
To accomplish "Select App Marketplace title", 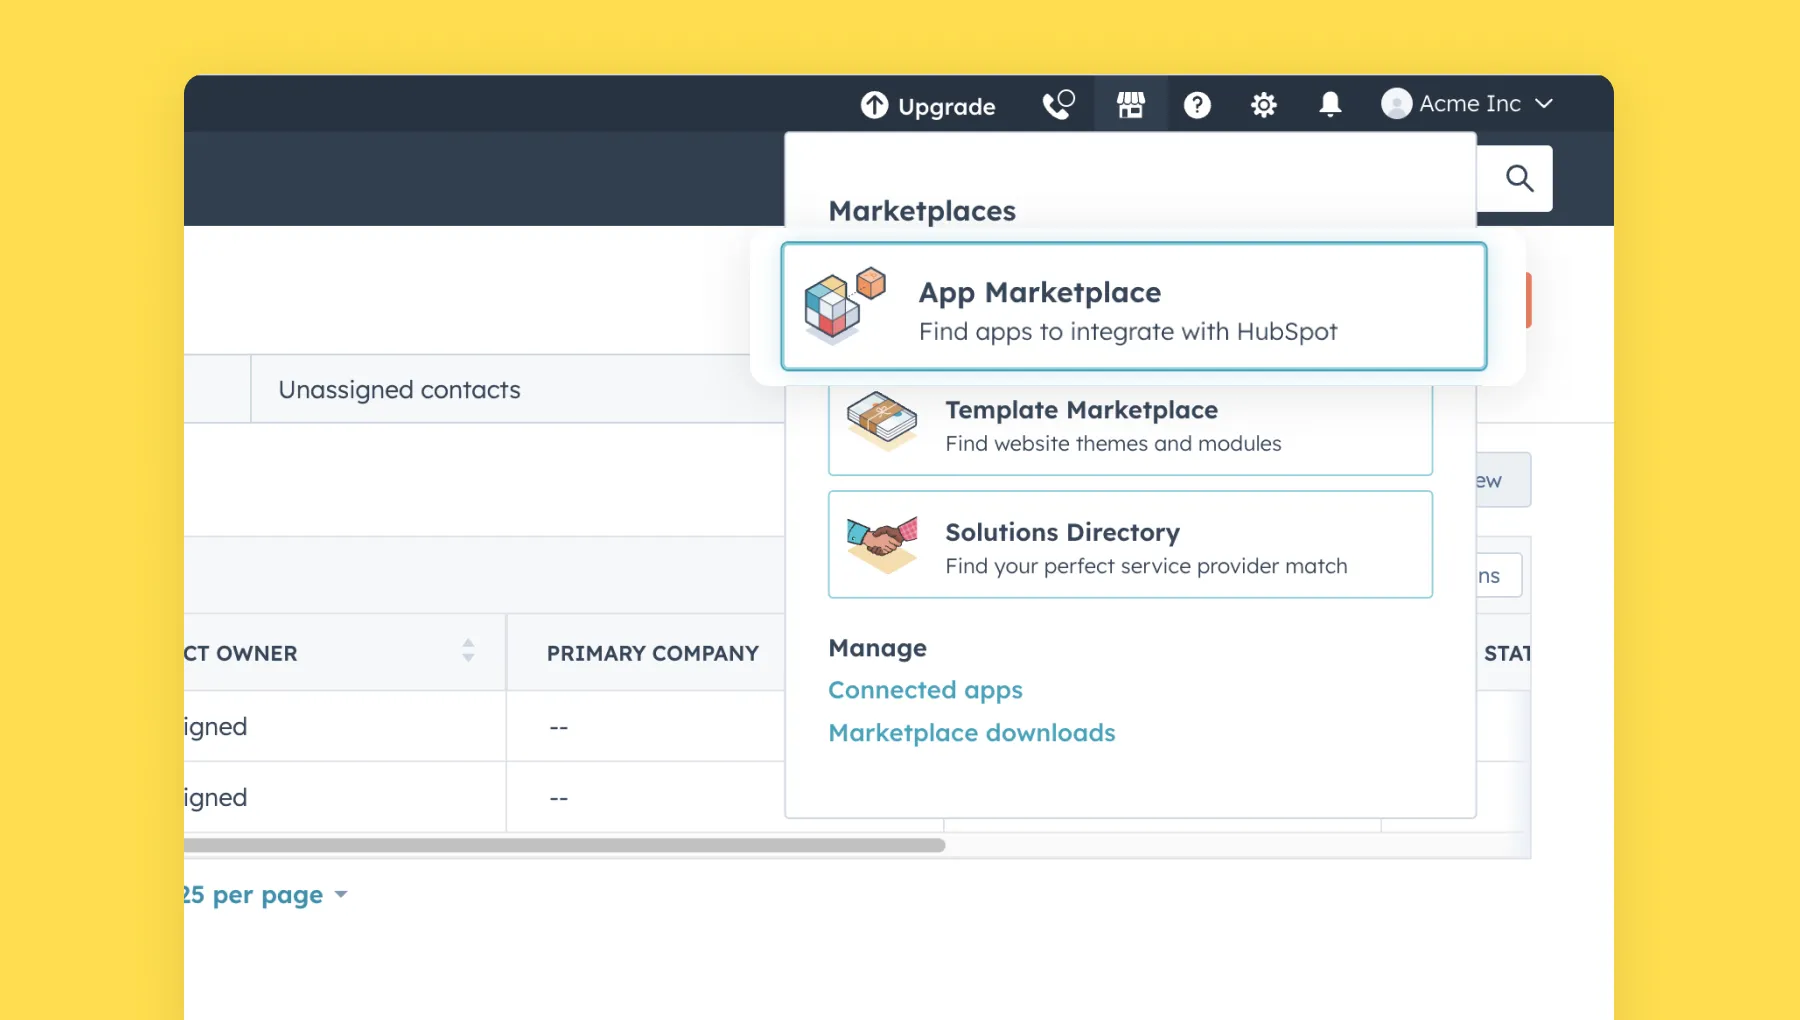I will [1040, 292].
